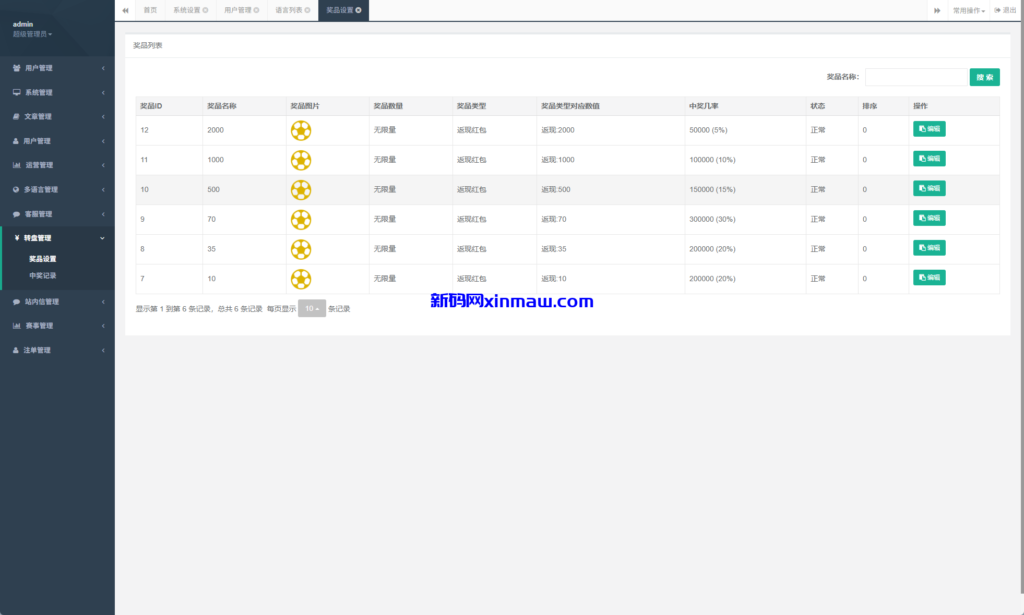Expand the 客服管理 sidebar menu
Screen dimensions: 1024x615
57,214
